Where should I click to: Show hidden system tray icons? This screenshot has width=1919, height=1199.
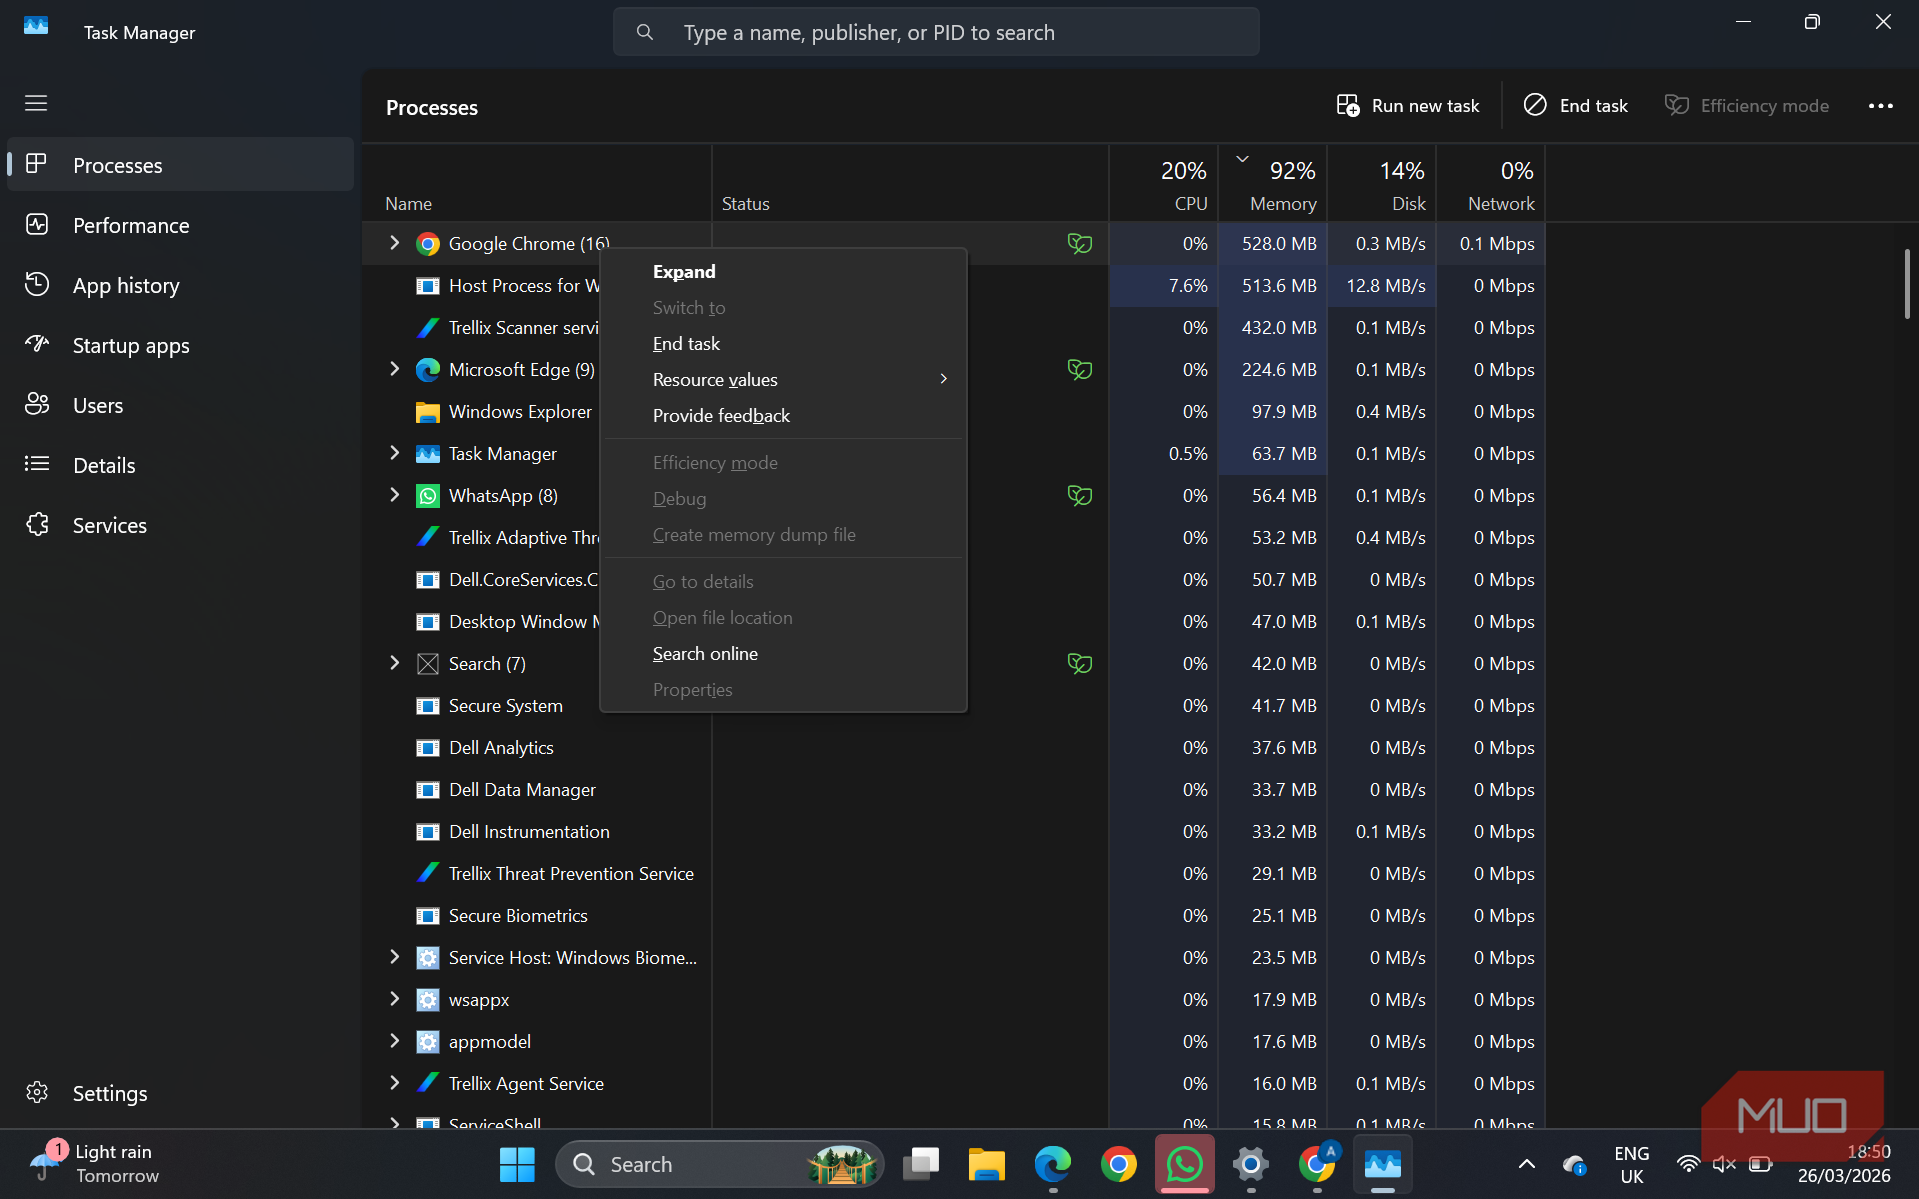pyautogui.click(x=1526, y=1164)
